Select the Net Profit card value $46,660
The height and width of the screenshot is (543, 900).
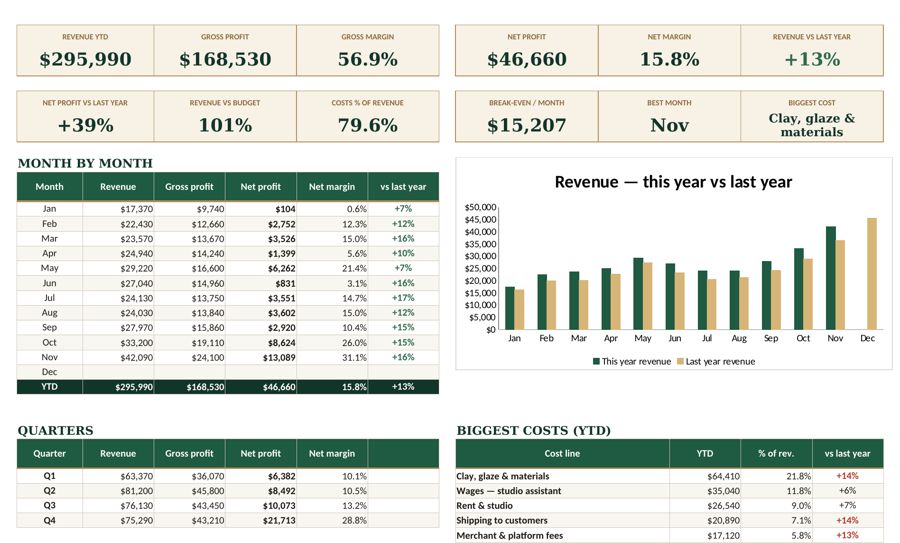click(527, 59)
